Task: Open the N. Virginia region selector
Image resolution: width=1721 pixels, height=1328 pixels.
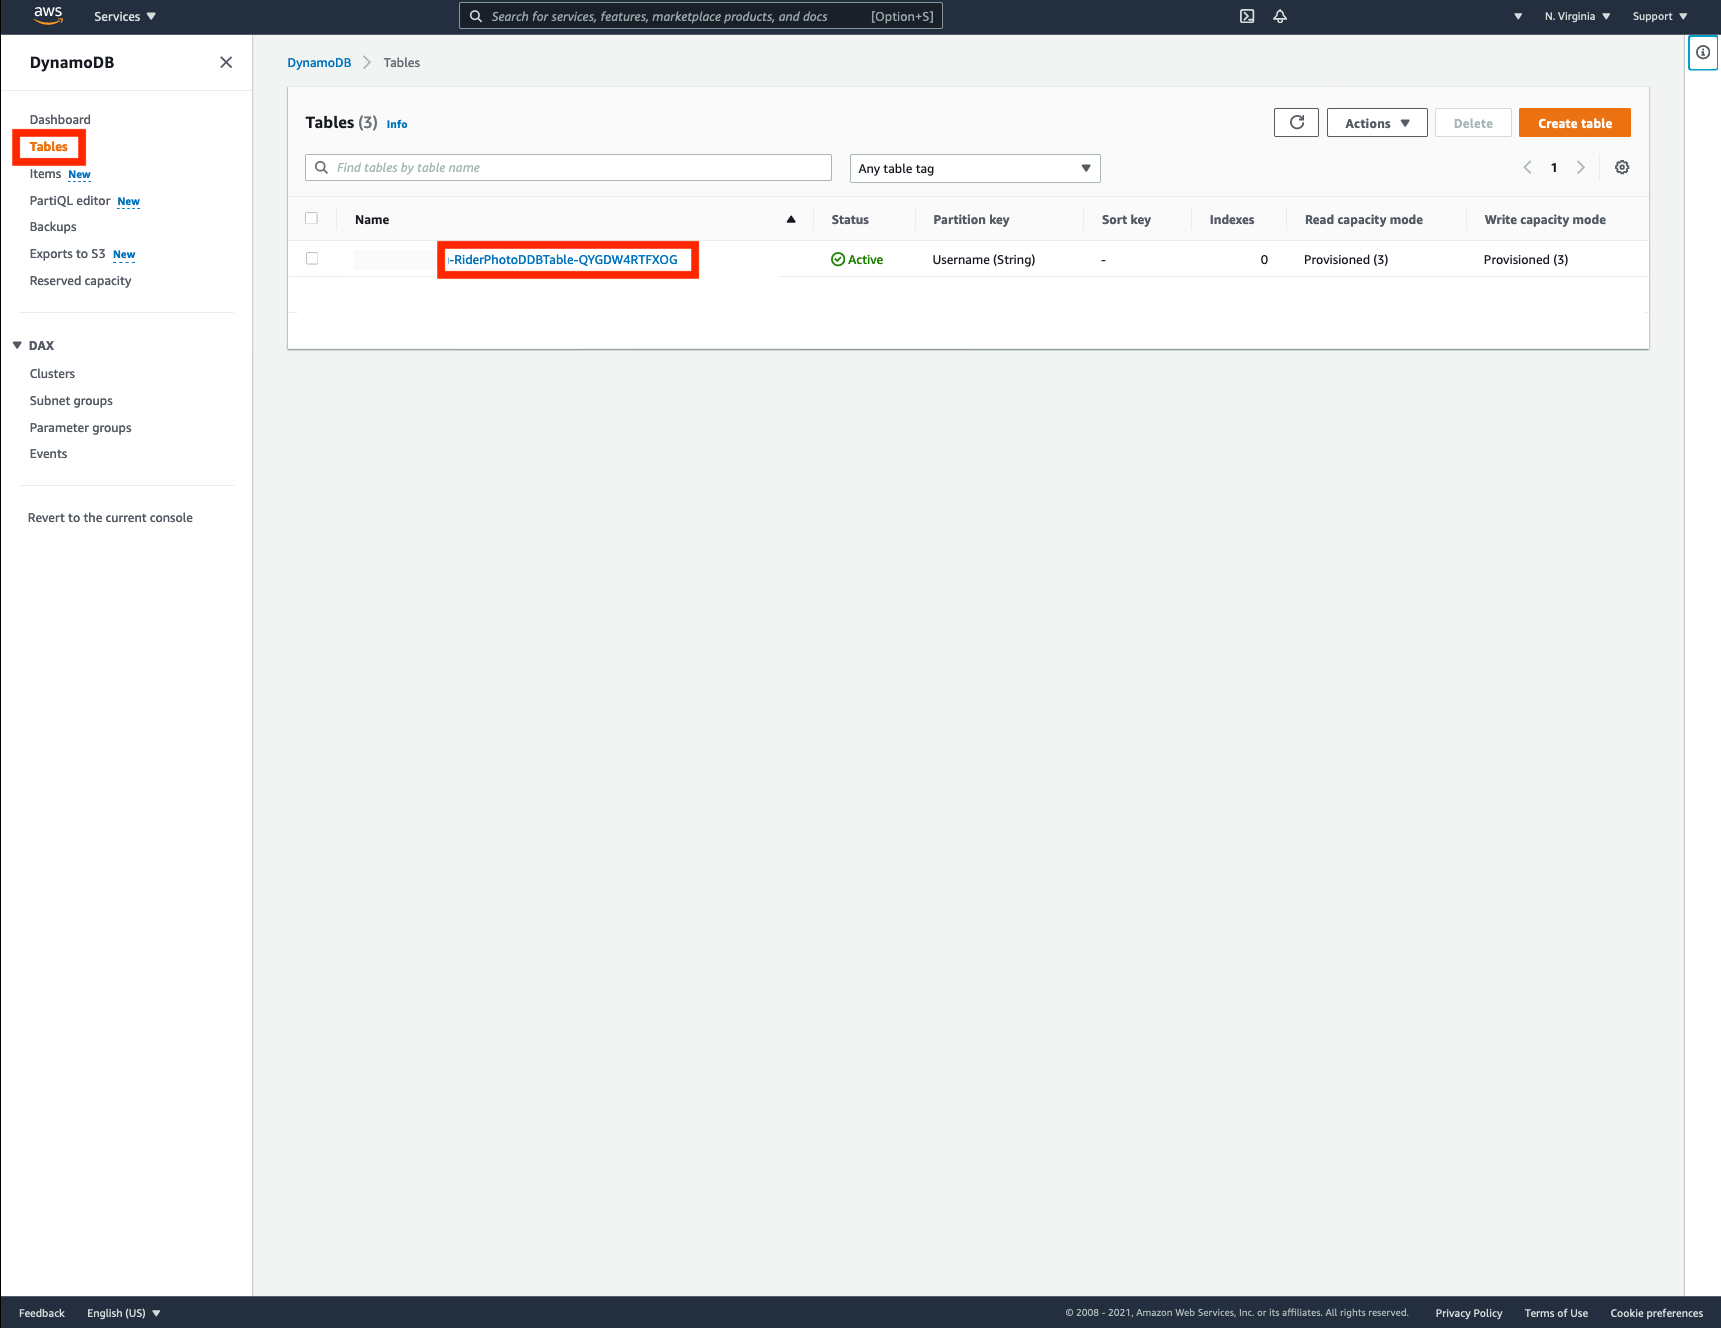Action: pyautogui.click(x=1577, y=16)
